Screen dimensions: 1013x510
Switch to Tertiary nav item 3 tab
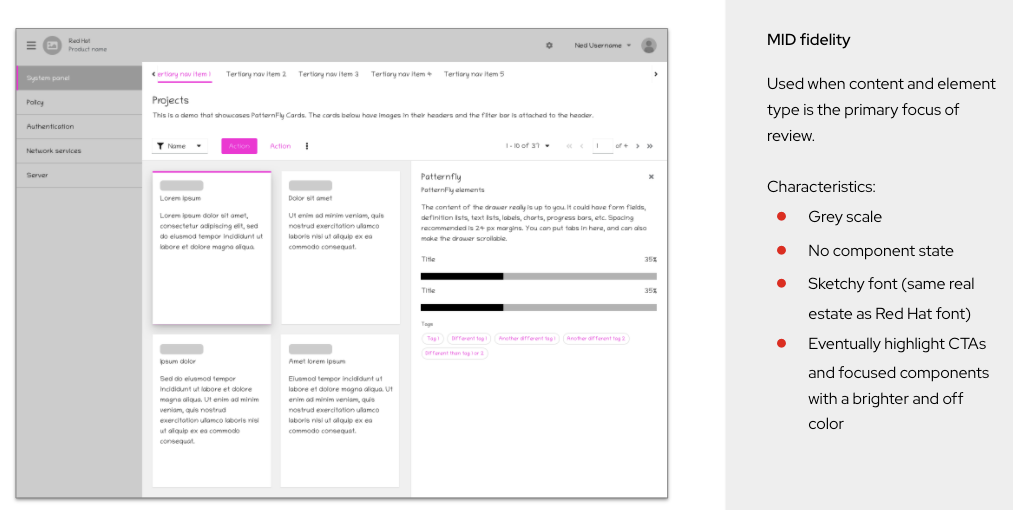[x=328, y=74]
